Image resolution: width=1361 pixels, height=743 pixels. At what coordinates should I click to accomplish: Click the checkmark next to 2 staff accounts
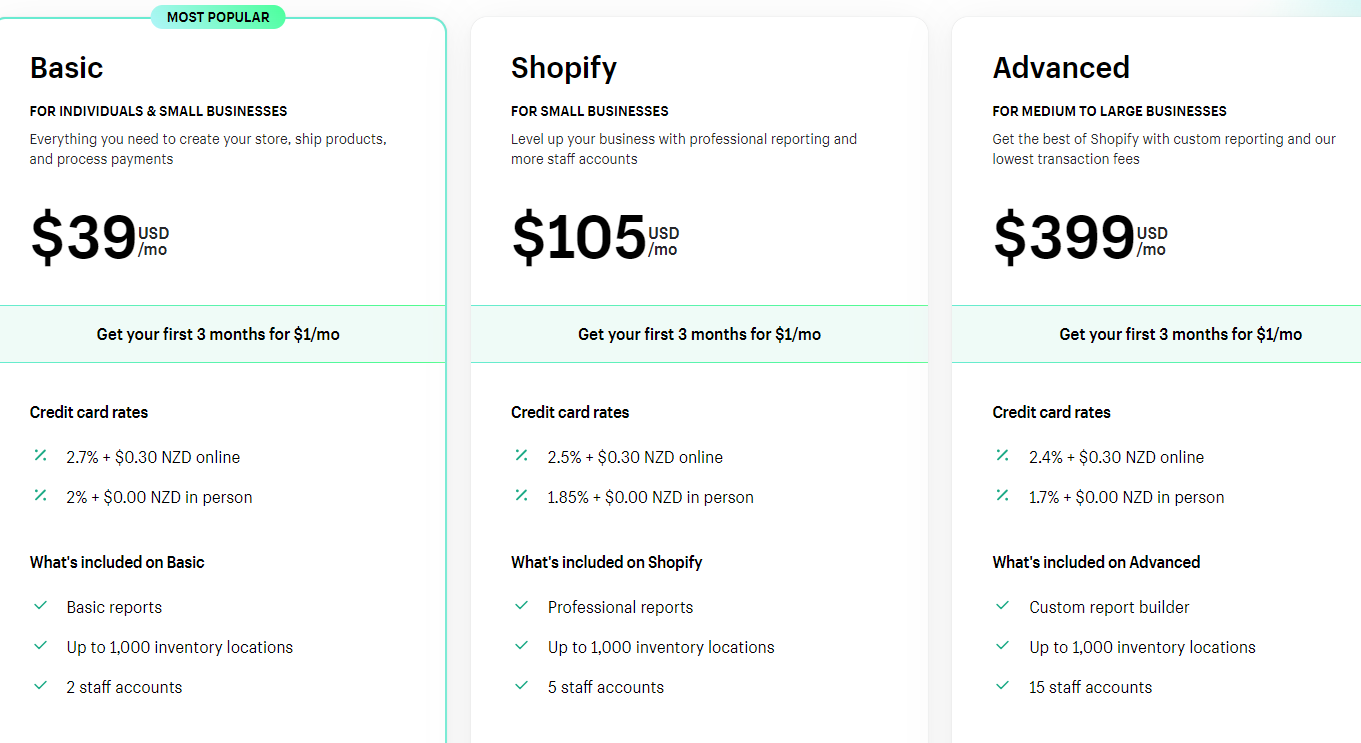[40, 686]
